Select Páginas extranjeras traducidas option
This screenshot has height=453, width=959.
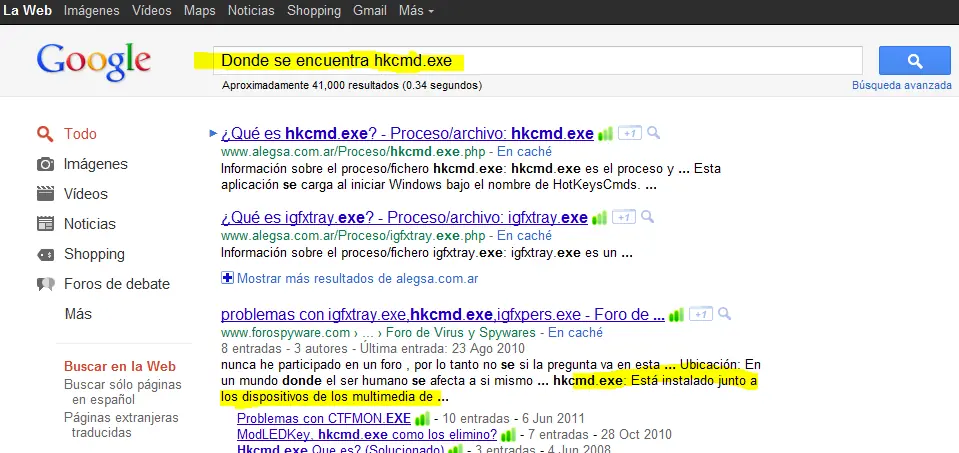click(121, 425)
